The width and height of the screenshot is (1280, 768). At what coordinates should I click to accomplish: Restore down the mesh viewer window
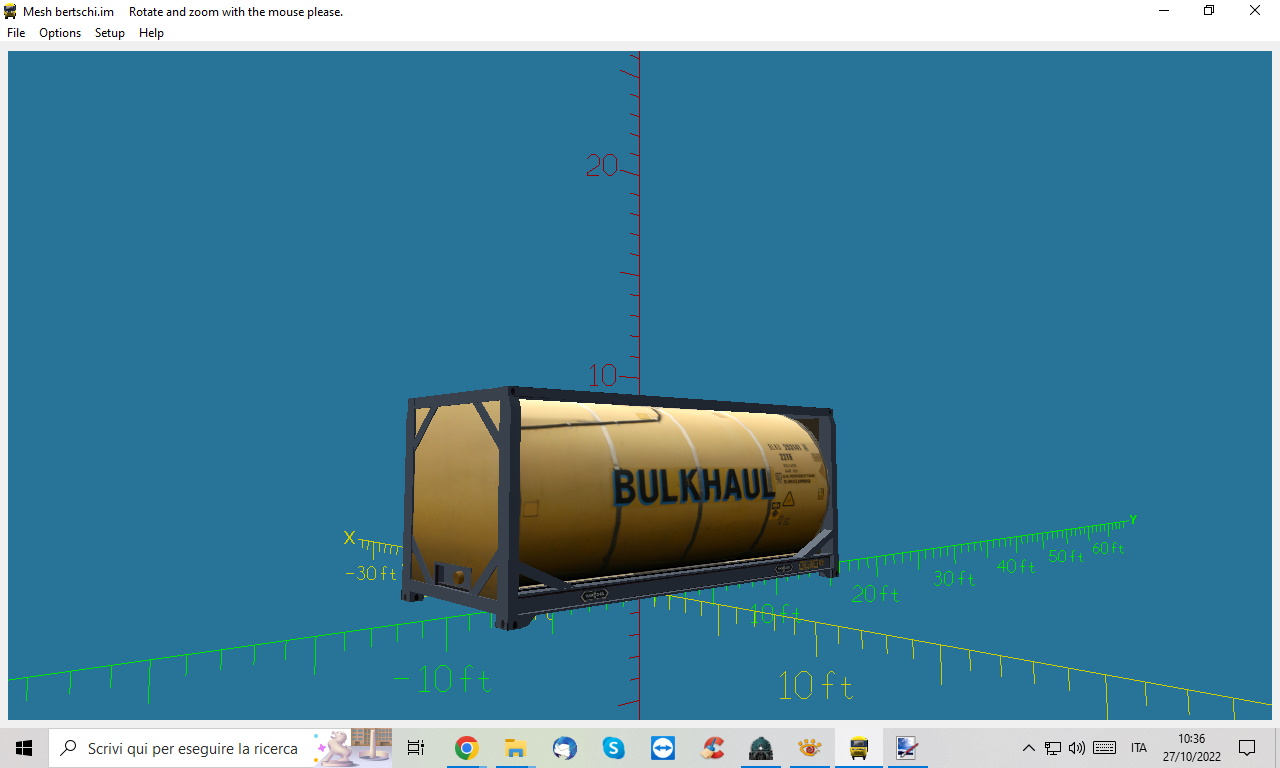[x=1209, y=11]
